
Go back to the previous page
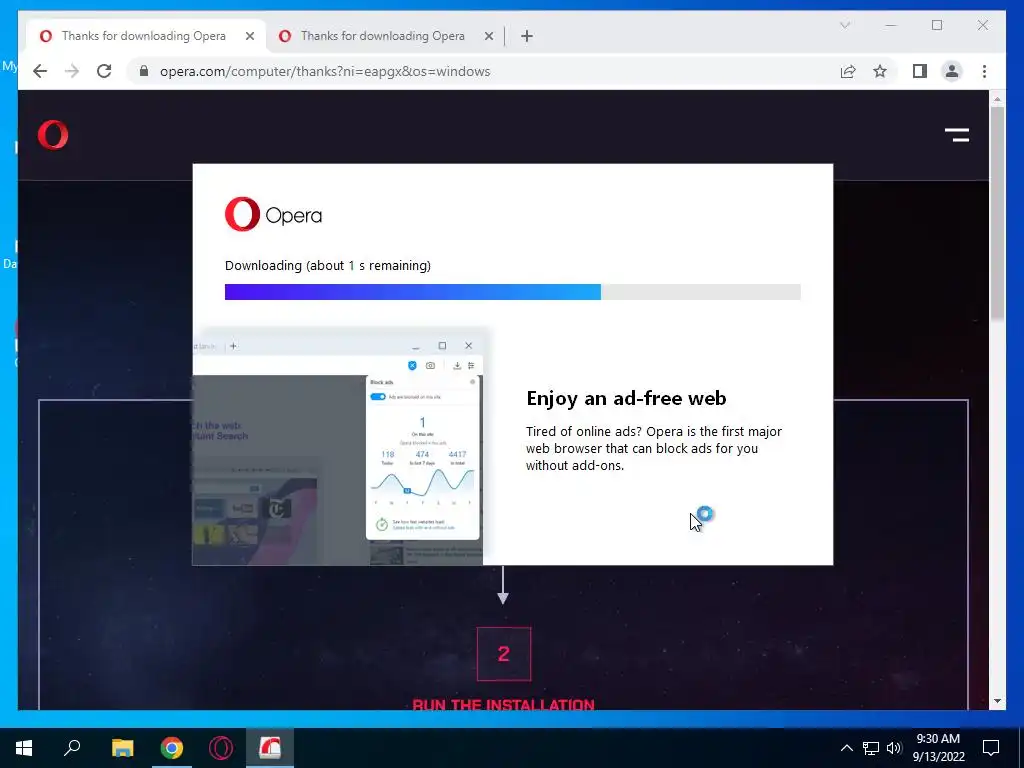tap(40, 71)
